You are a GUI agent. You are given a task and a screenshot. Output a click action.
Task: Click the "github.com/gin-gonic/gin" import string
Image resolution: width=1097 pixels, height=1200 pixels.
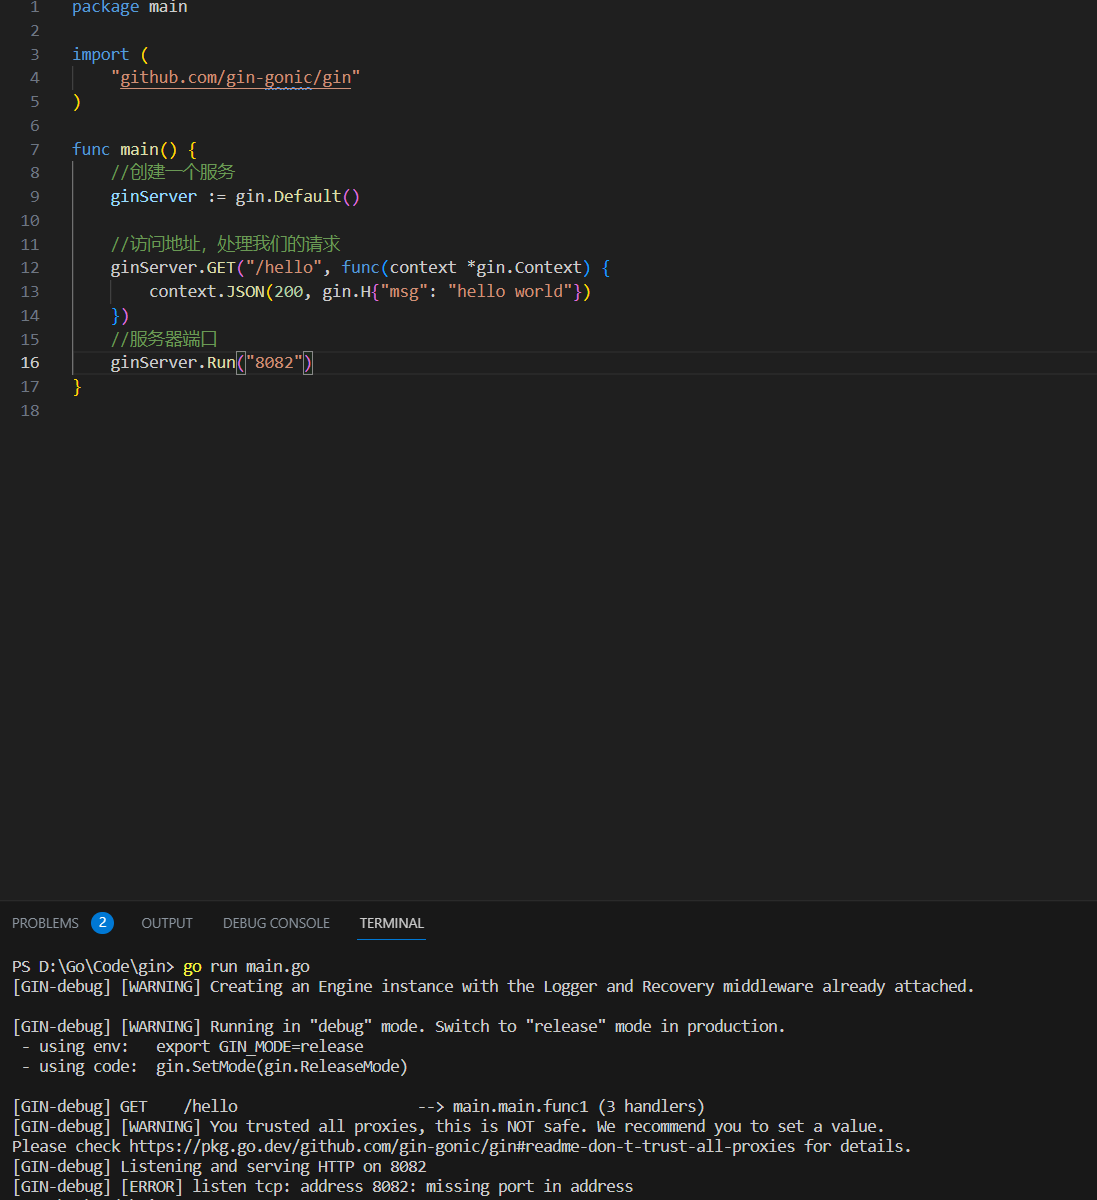235,78
